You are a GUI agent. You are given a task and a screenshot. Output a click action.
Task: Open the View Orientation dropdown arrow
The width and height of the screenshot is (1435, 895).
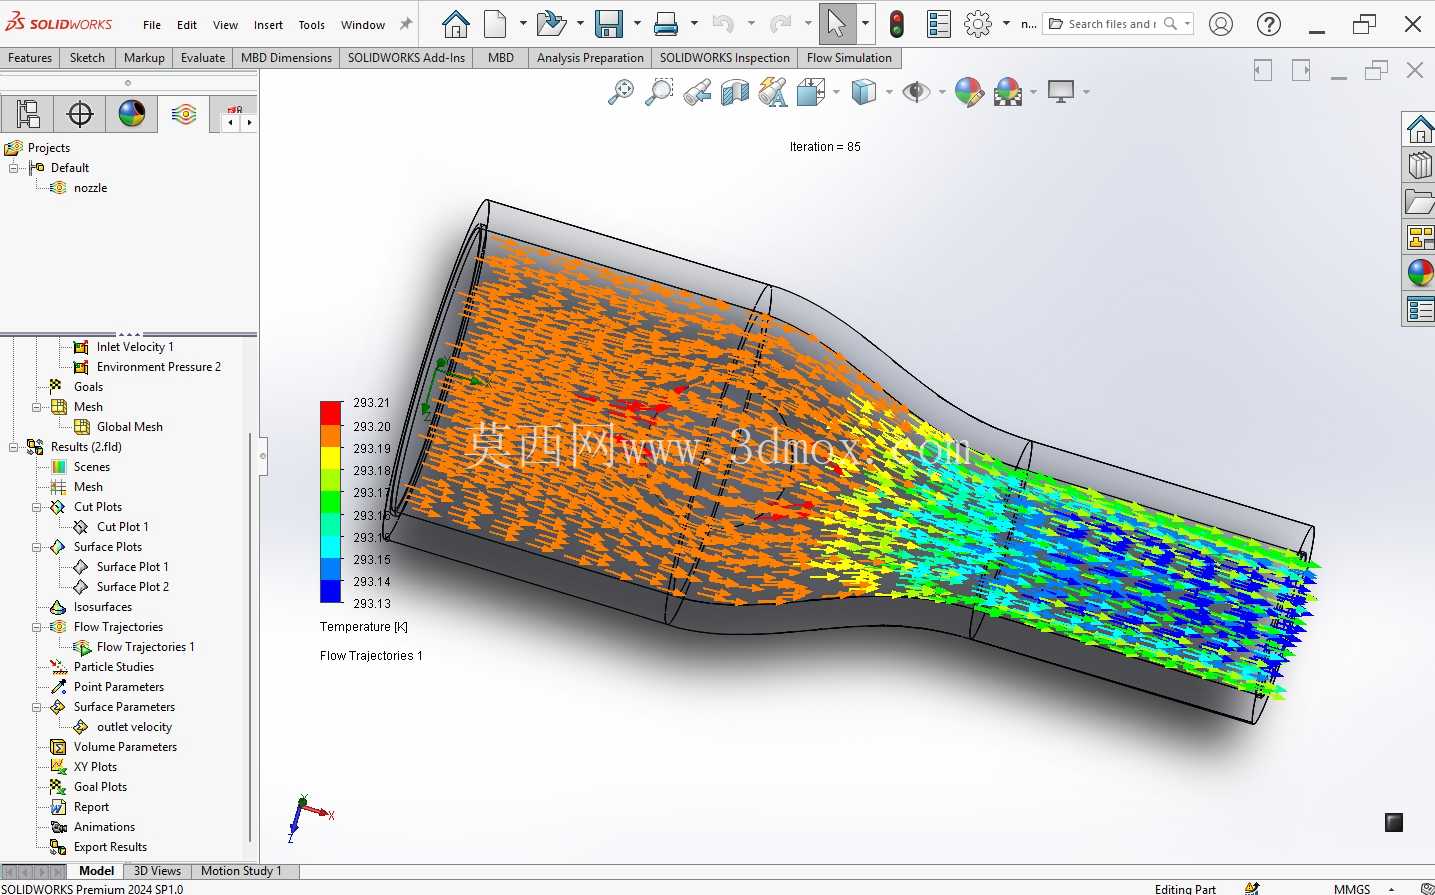[x=836, y=92]
